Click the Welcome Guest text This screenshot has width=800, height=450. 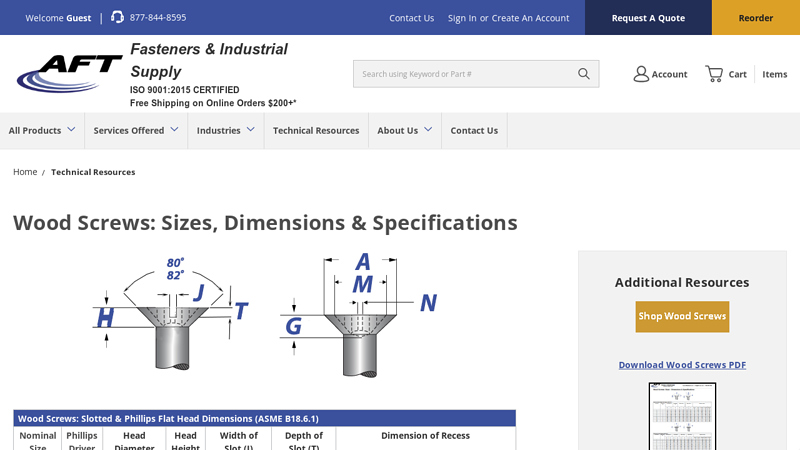(58, 18)
